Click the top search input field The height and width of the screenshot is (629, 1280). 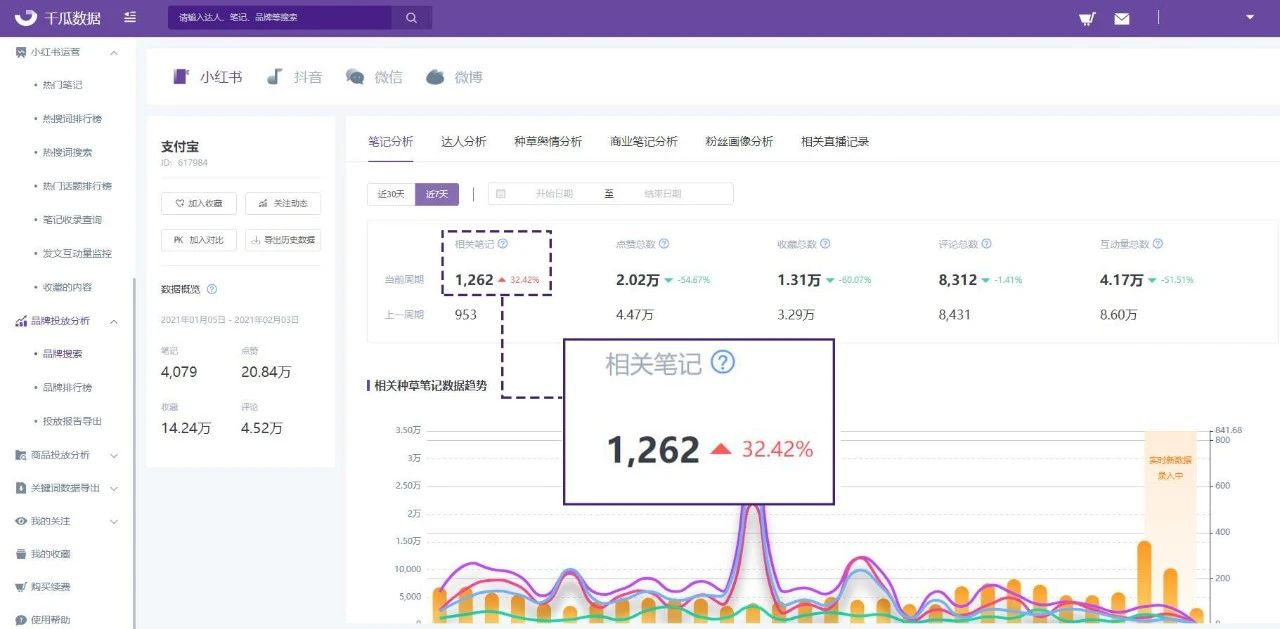[280, 18]
